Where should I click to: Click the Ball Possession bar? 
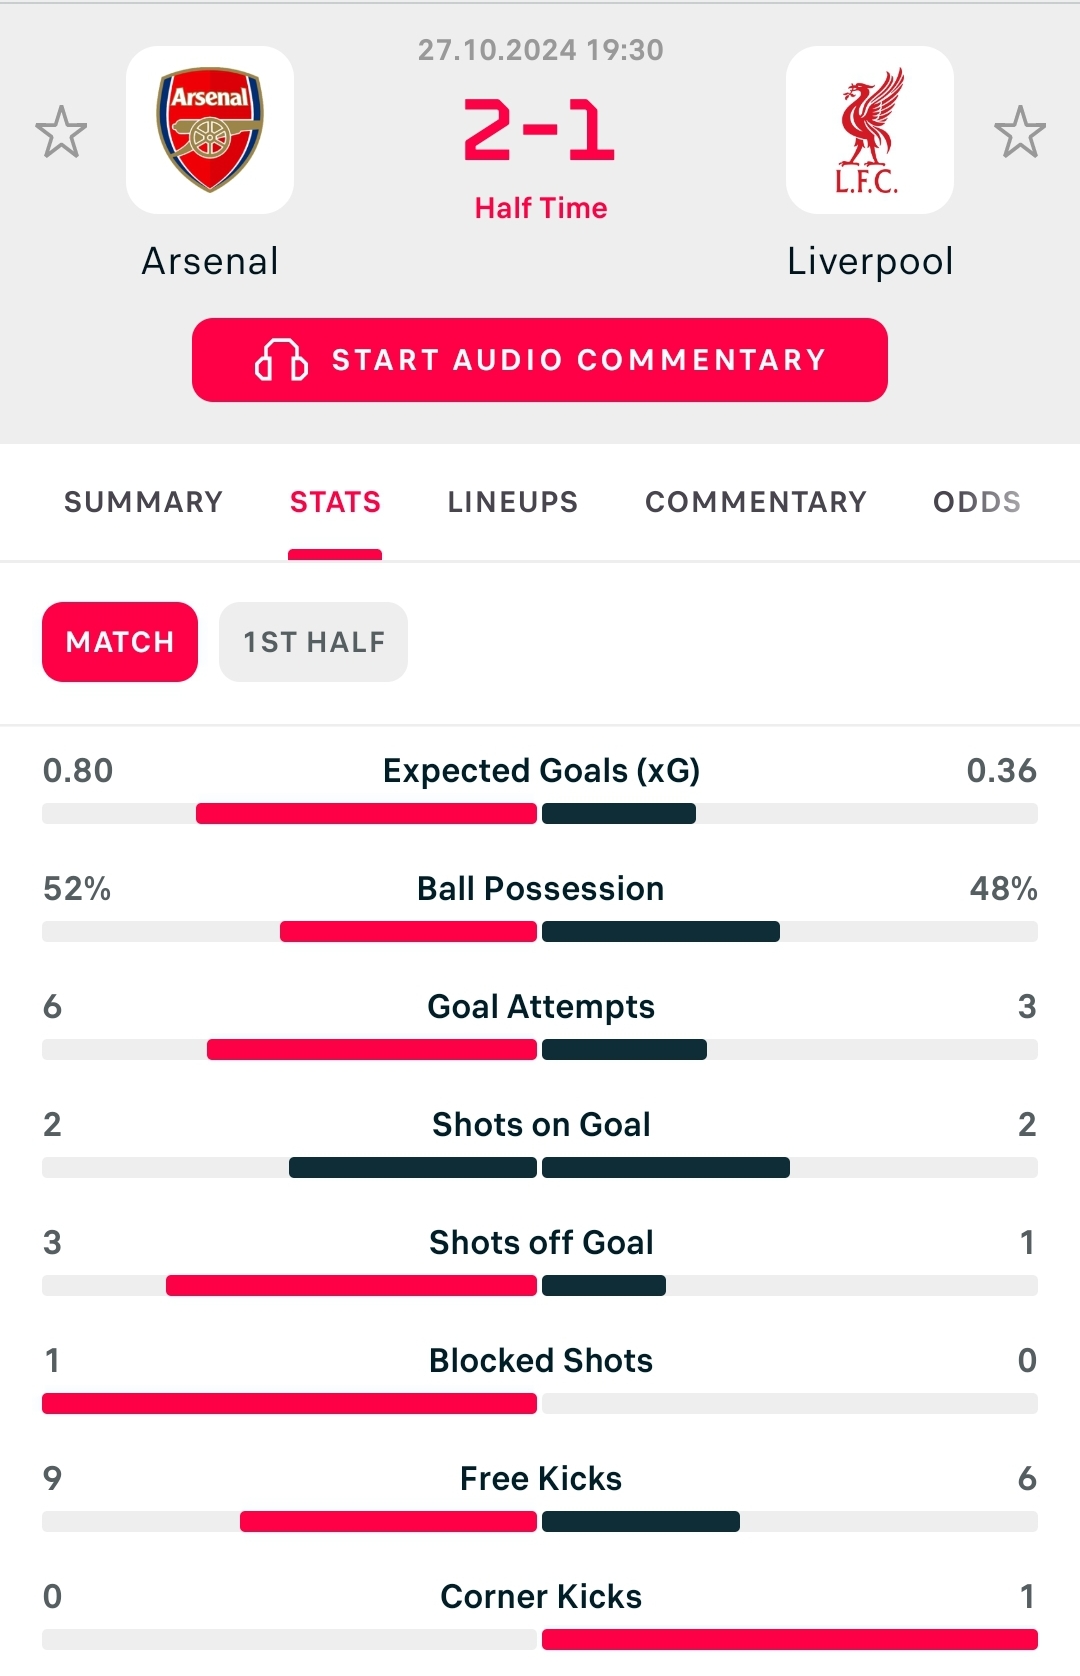(540, 932)
